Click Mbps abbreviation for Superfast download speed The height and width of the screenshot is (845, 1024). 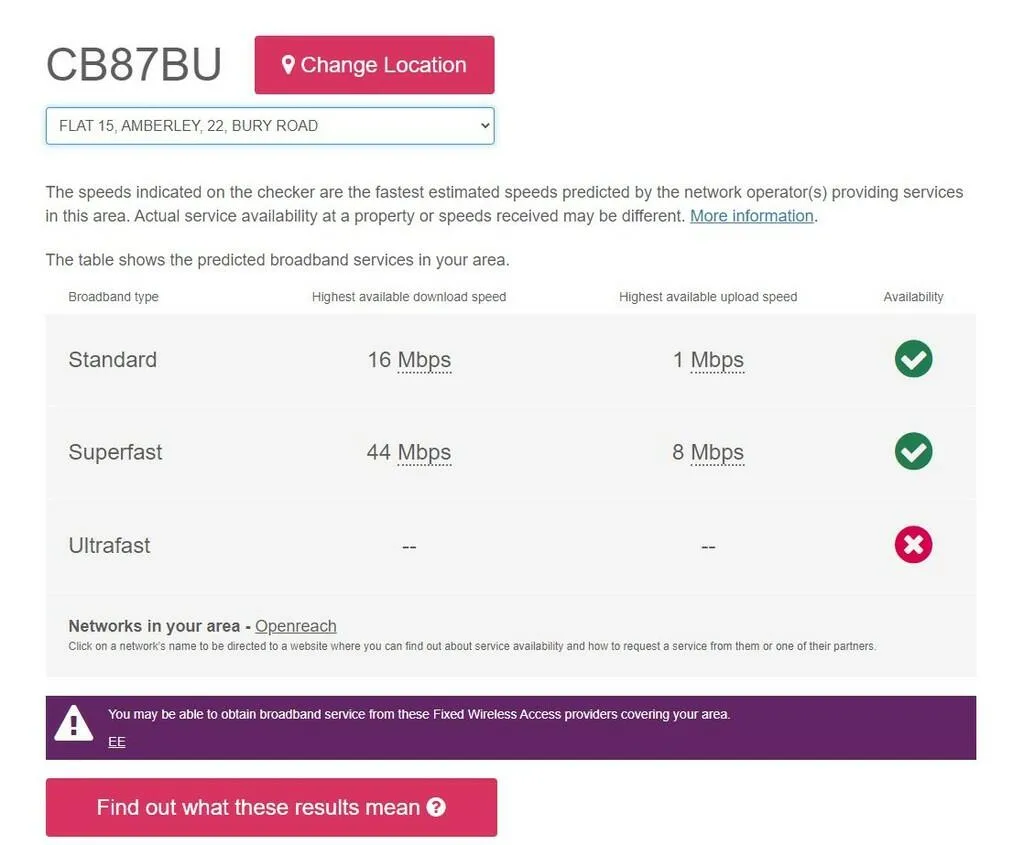pos(424,452)
